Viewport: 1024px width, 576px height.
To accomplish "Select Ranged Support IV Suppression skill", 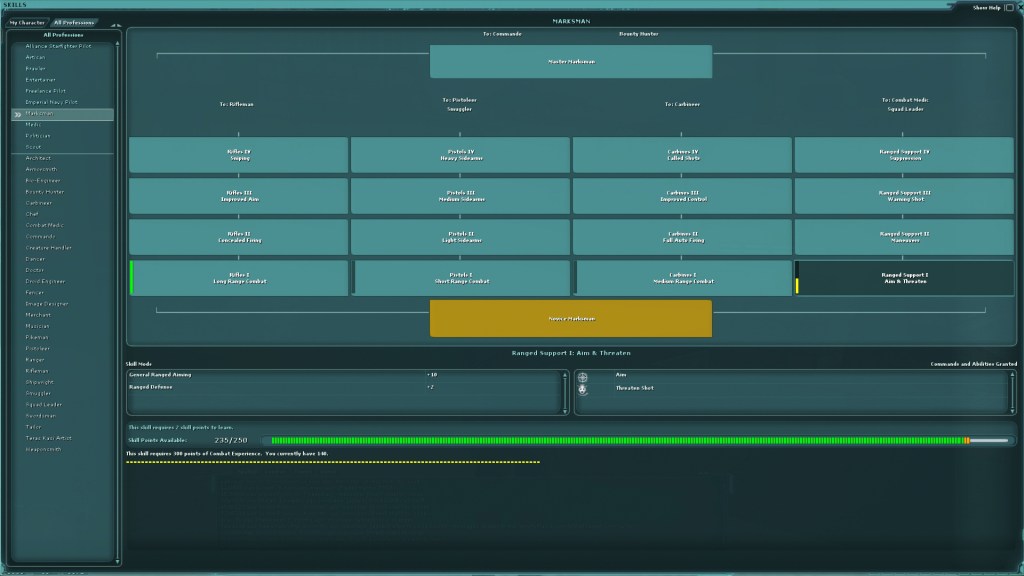I will tap(904, 155).
